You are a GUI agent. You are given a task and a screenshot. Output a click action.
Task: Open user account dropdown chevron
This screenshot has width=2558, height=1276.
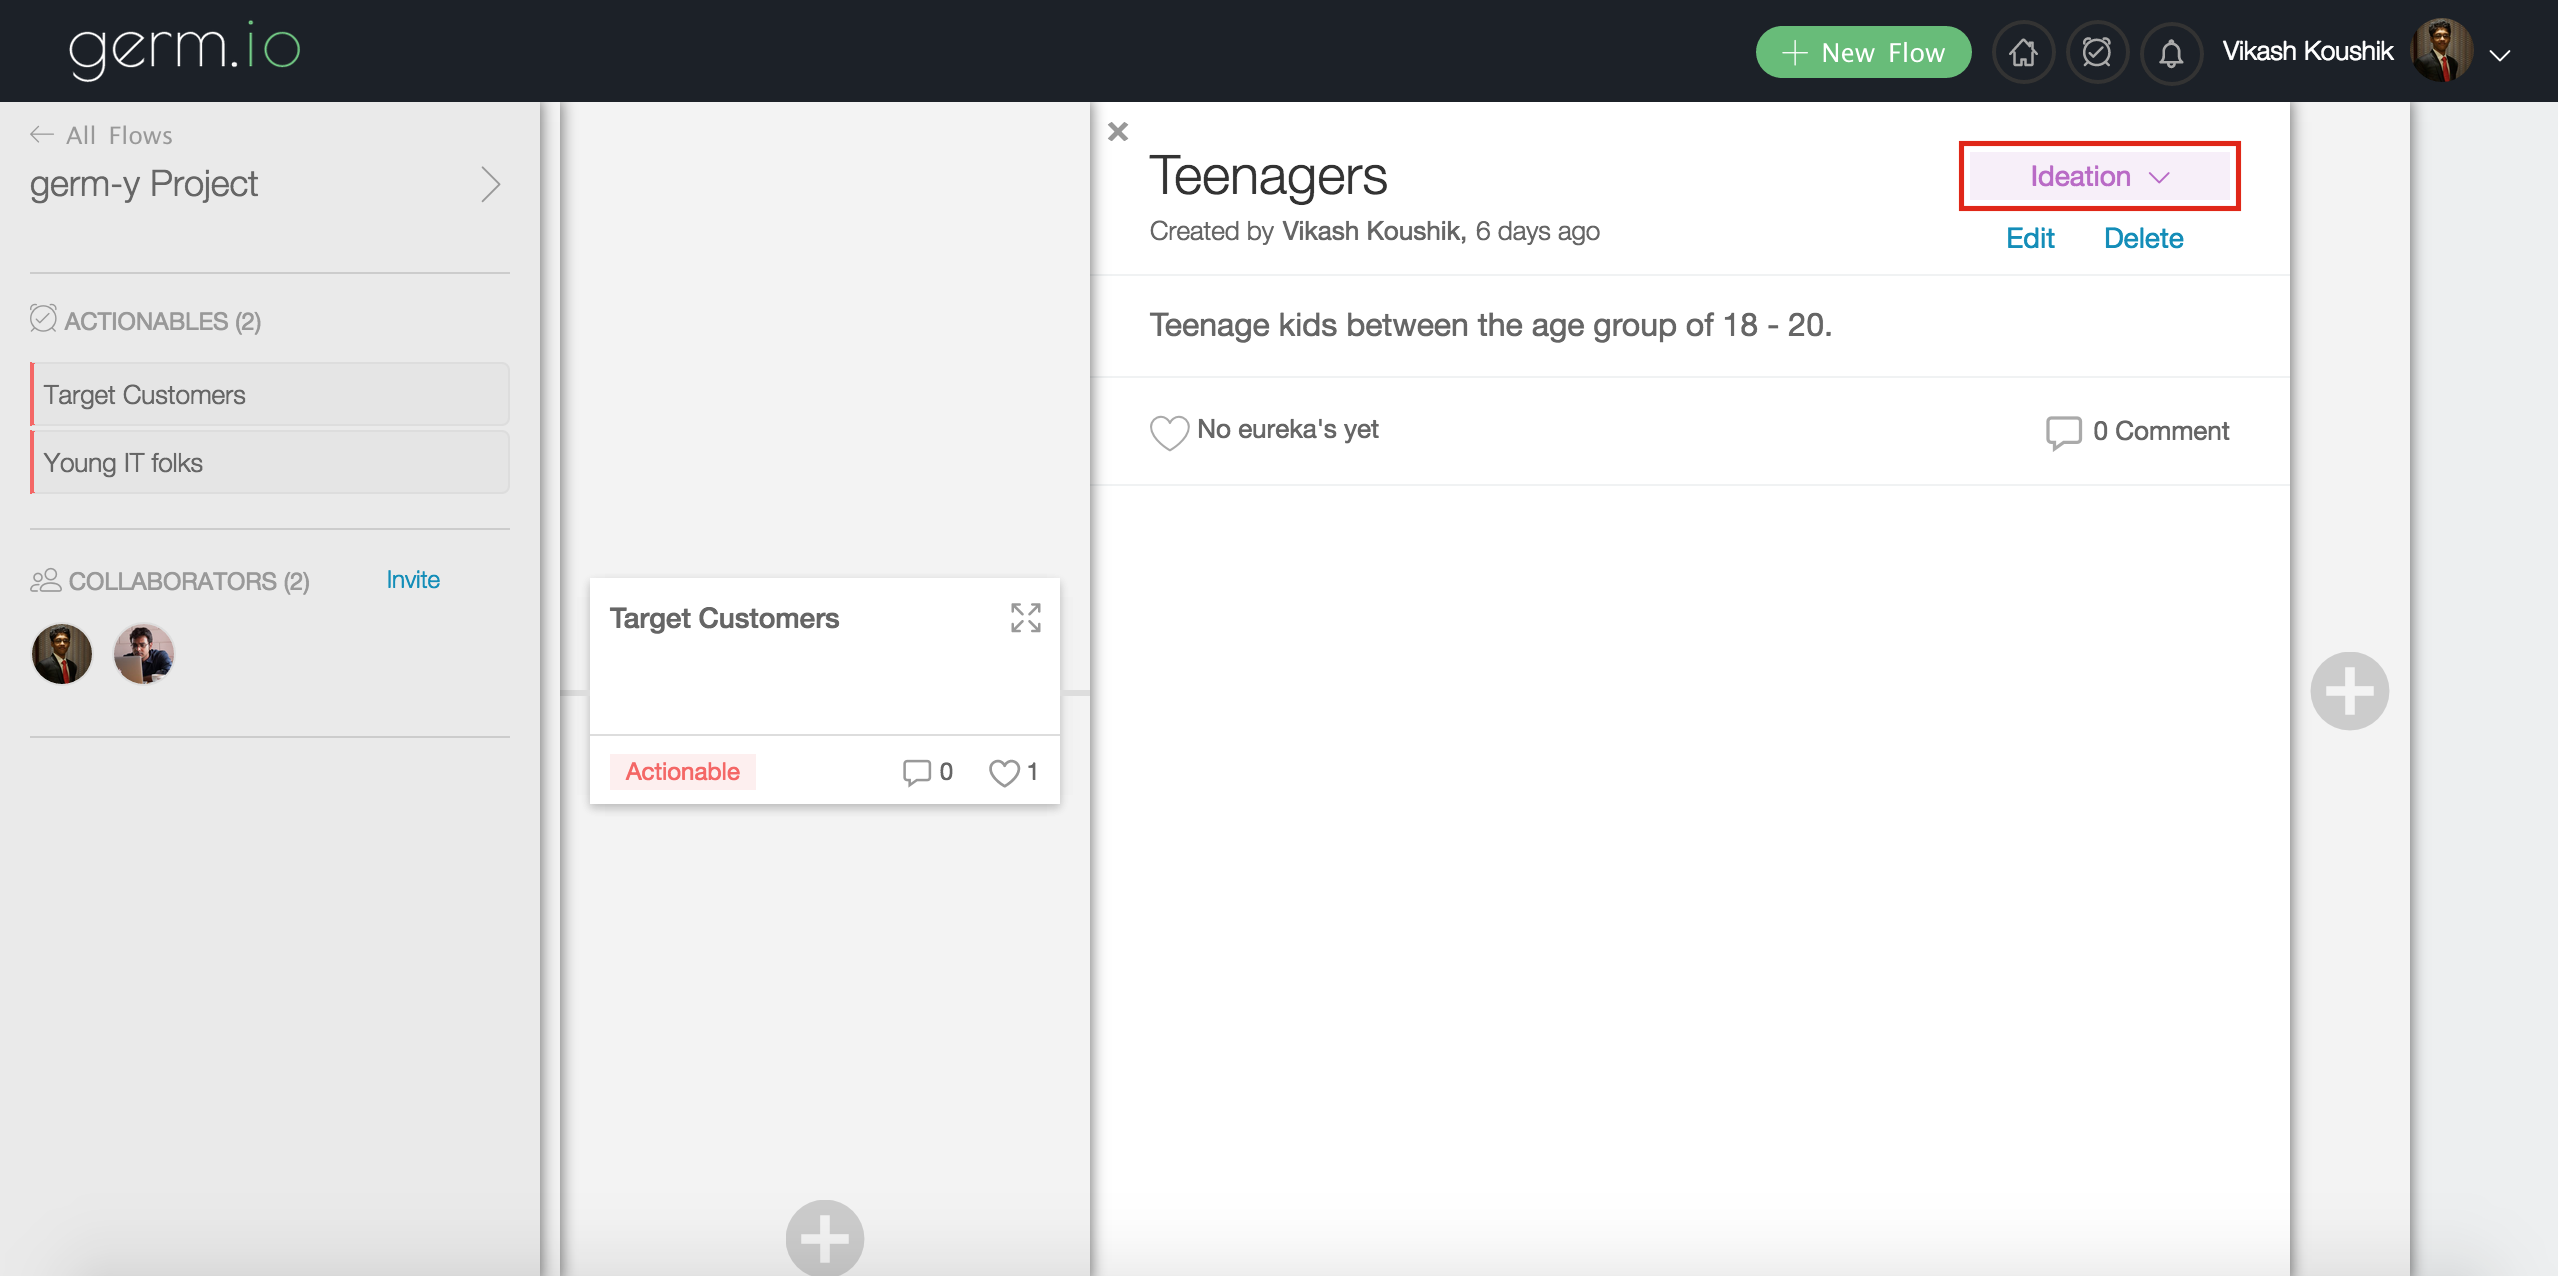coord(2500,55)
